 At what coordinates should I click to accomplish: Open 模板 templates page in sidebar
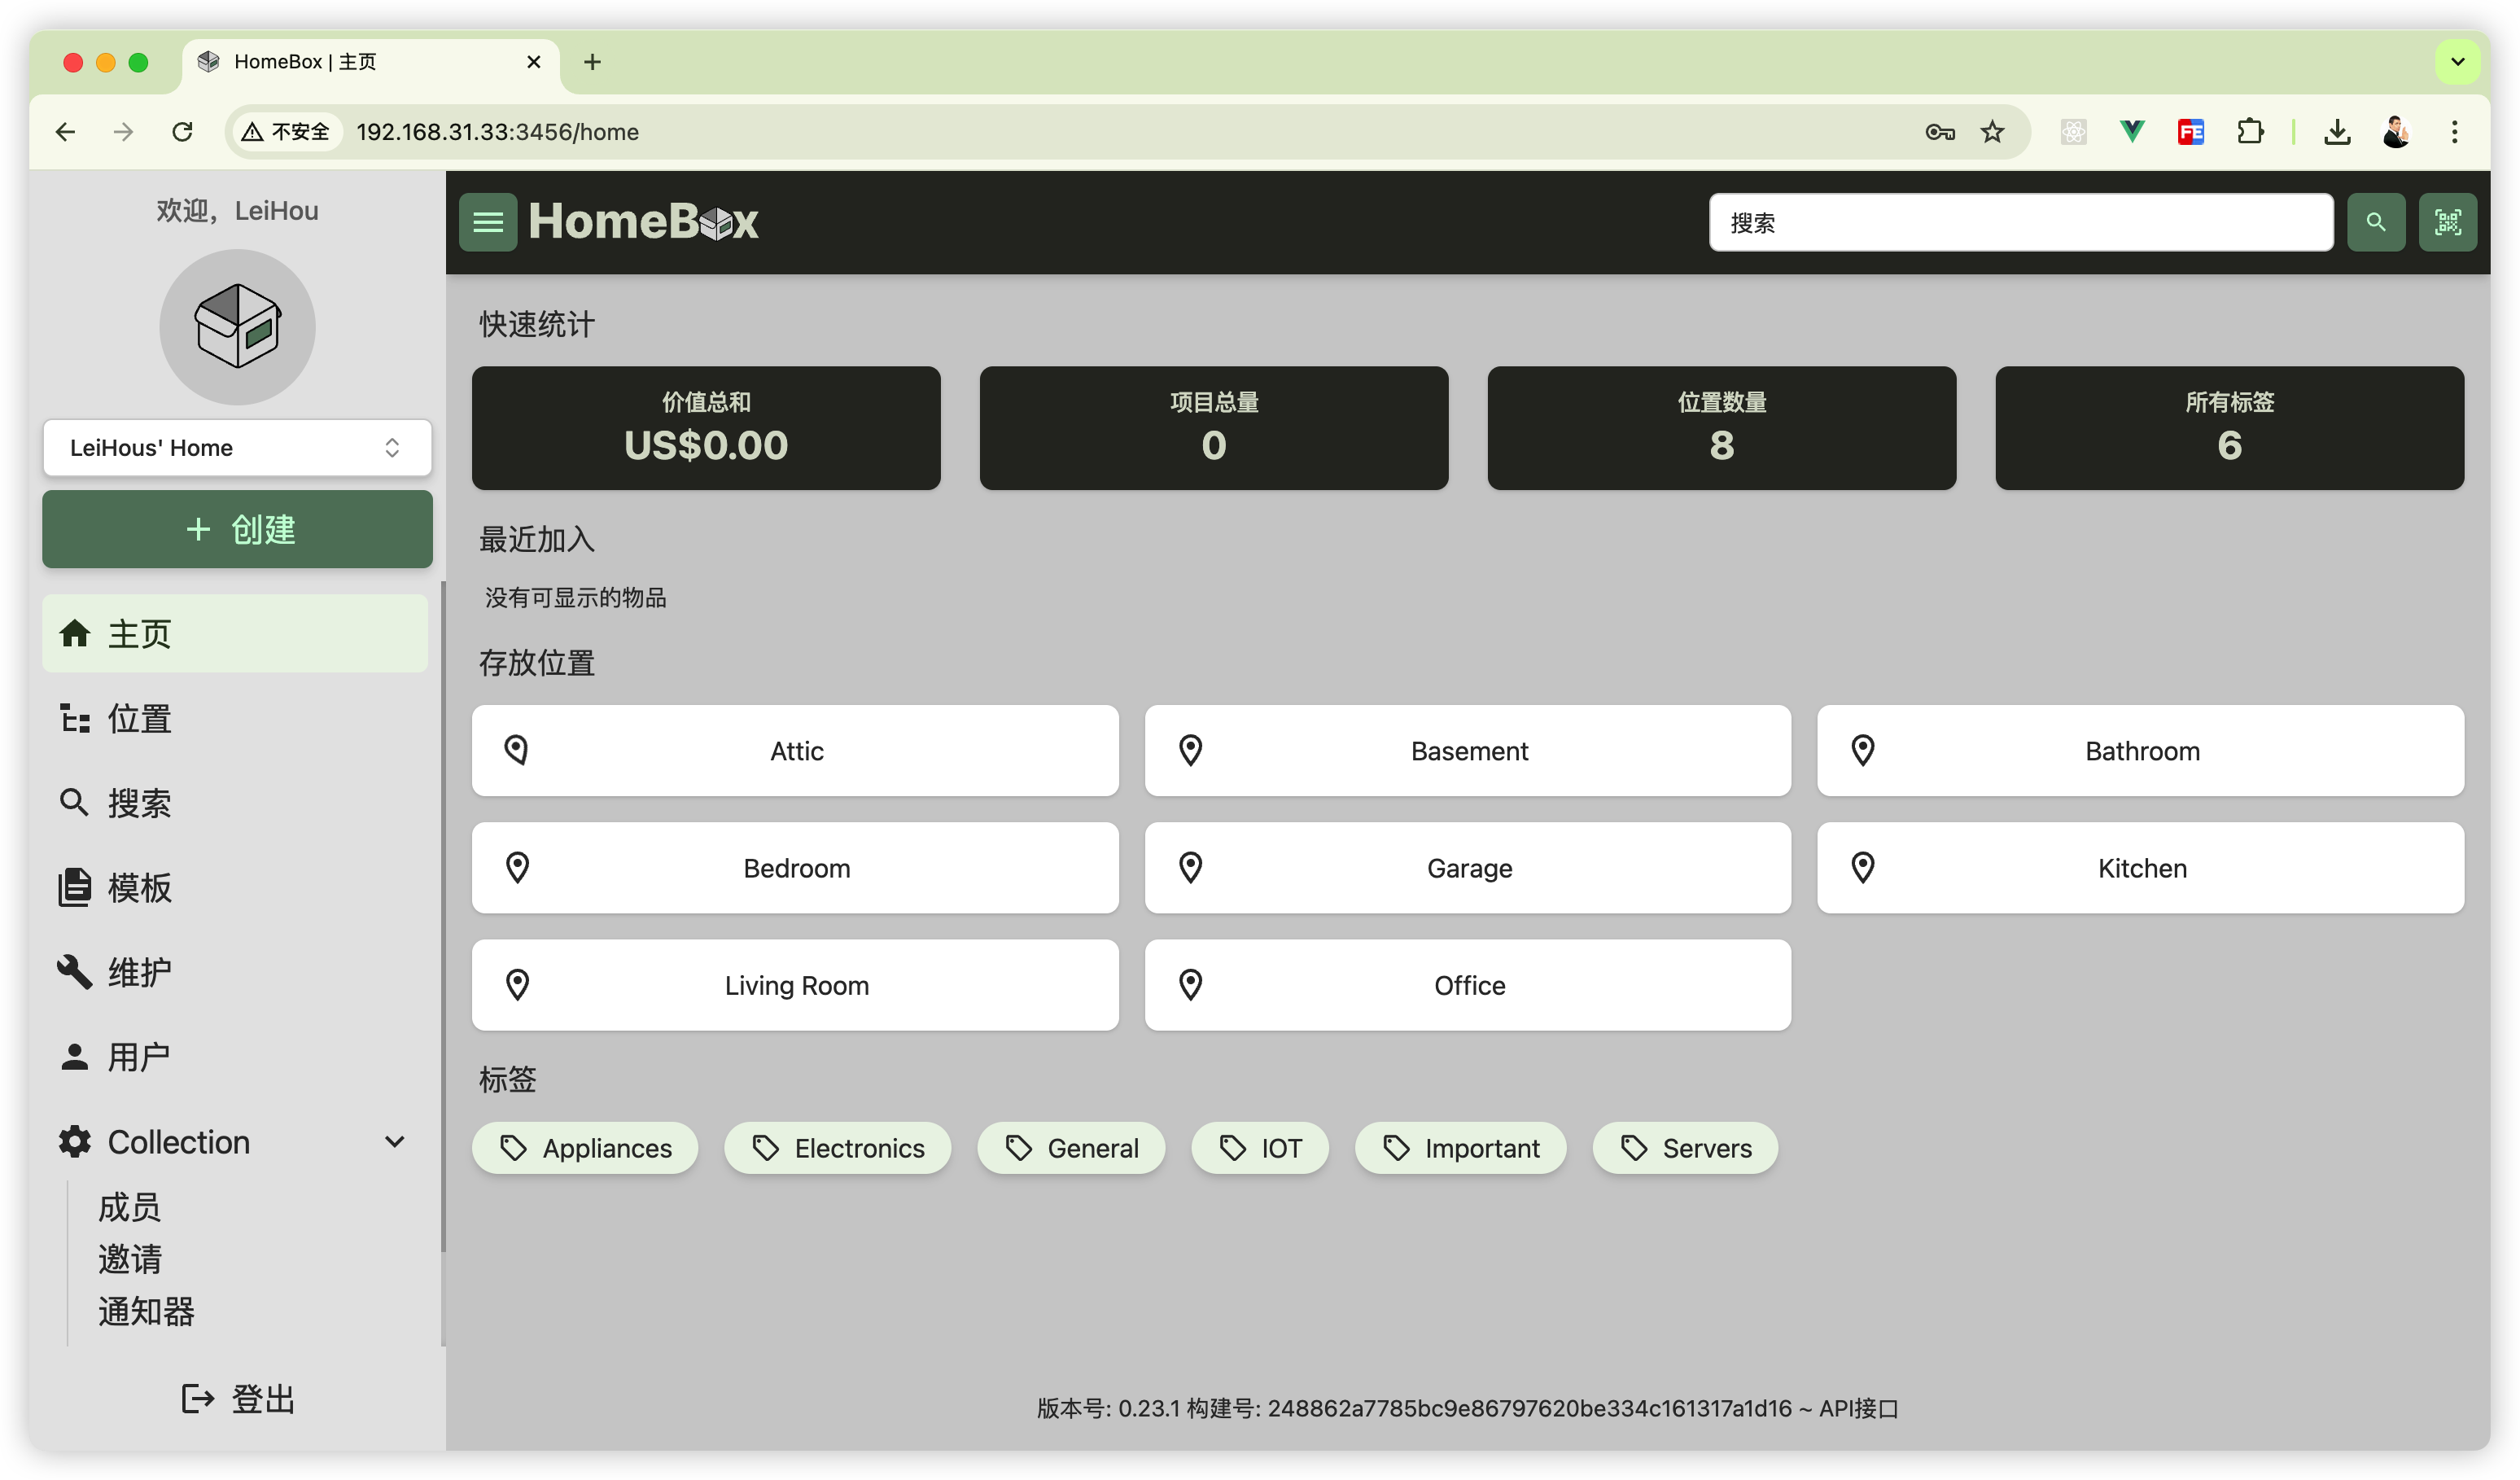coord(138,887)
